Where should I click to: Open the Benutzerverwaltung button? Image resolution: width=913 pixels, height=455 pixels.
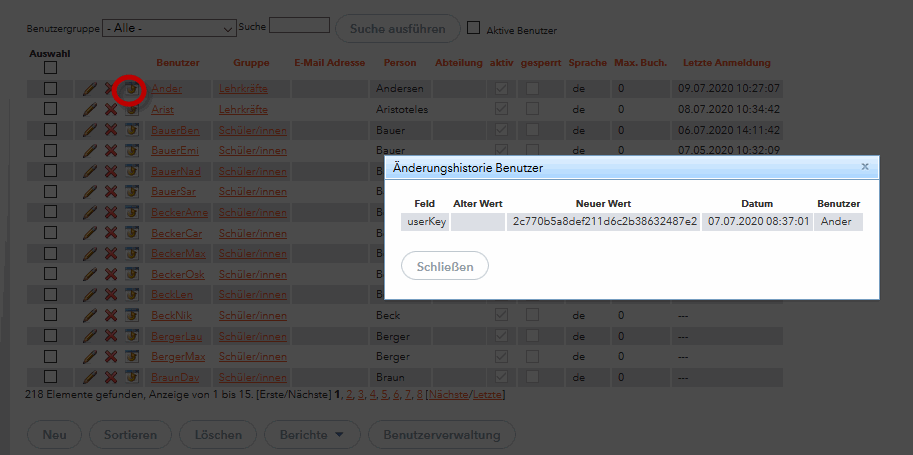coord(442,435)
